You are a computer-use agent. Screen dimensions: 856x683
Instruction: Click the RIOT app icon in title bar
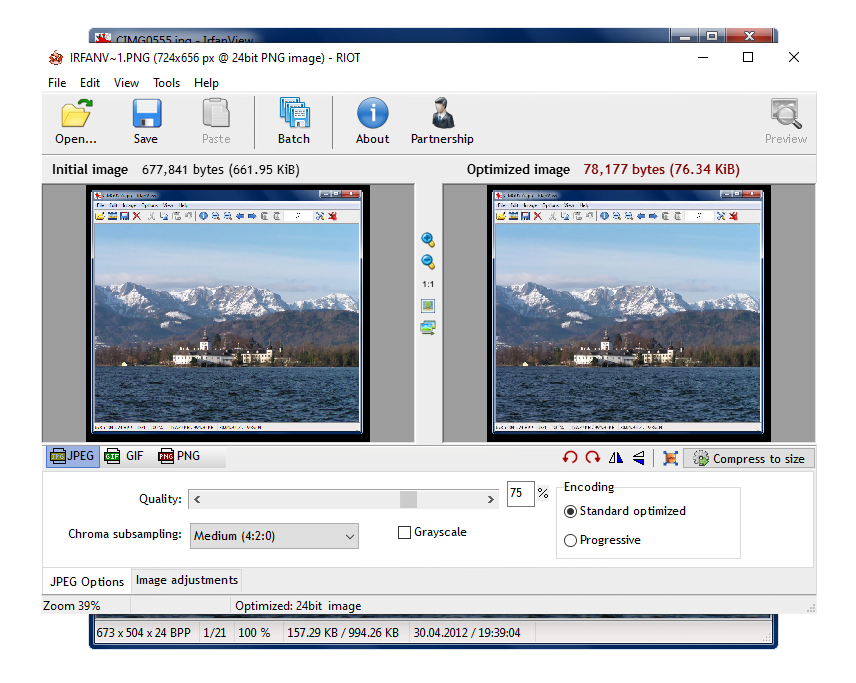[x=56, y=57]
